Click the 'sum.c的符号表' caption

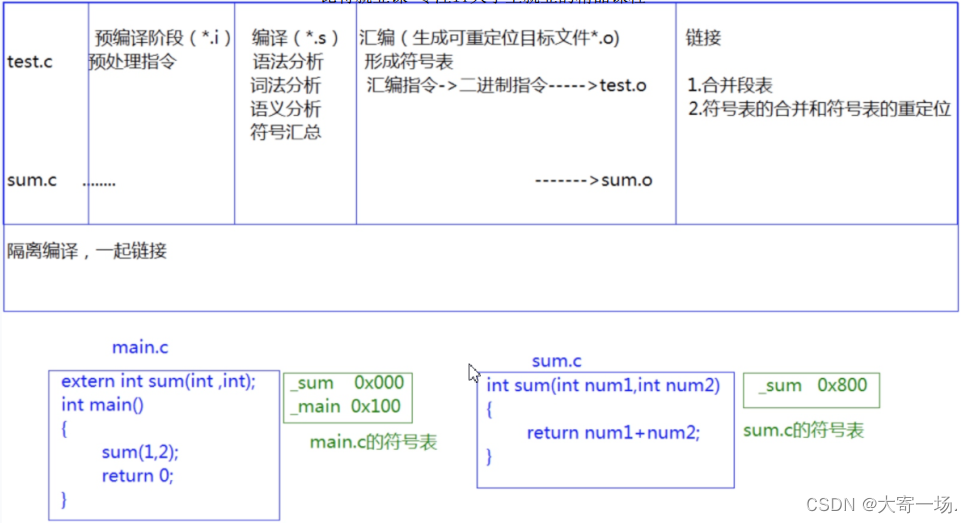(x=803, y=430)
